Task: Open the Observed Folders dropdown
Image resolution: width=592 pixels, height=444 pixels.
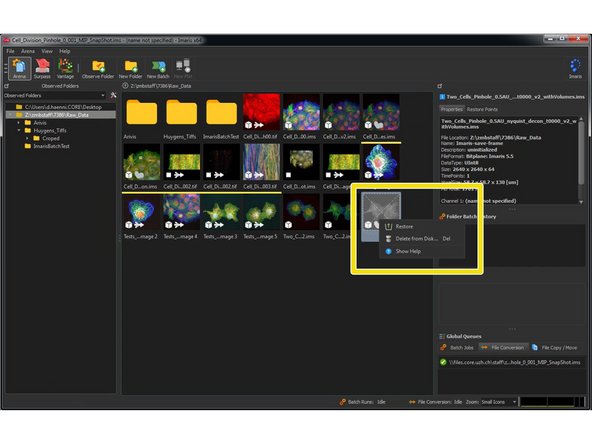Action: [x=103, y=96]
